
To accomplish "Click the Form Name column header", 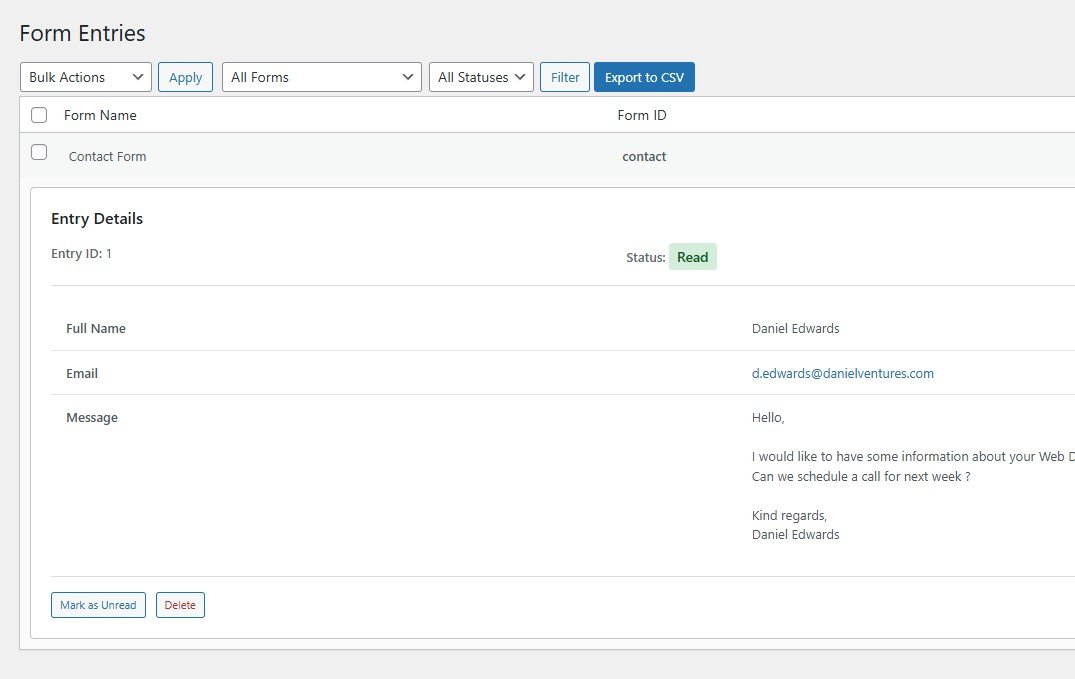I will [100, 115].
